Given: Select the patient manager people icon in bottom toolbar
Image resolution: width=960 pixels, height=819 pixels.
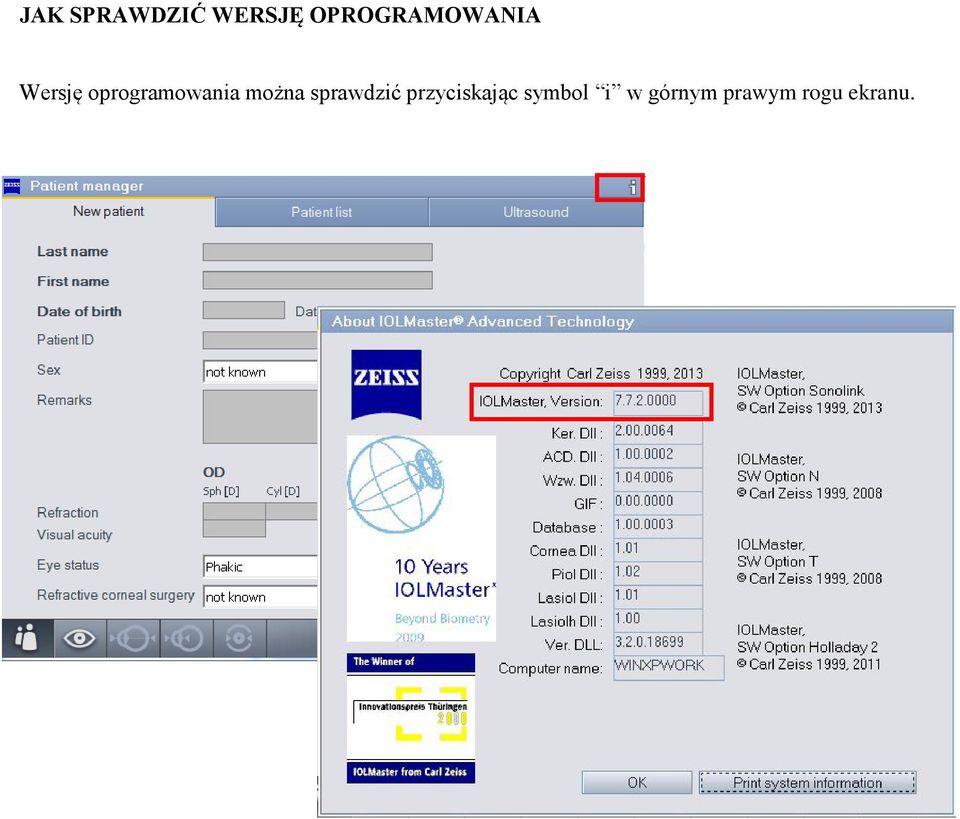Looking at the screenshot, I should coord(27,638).
